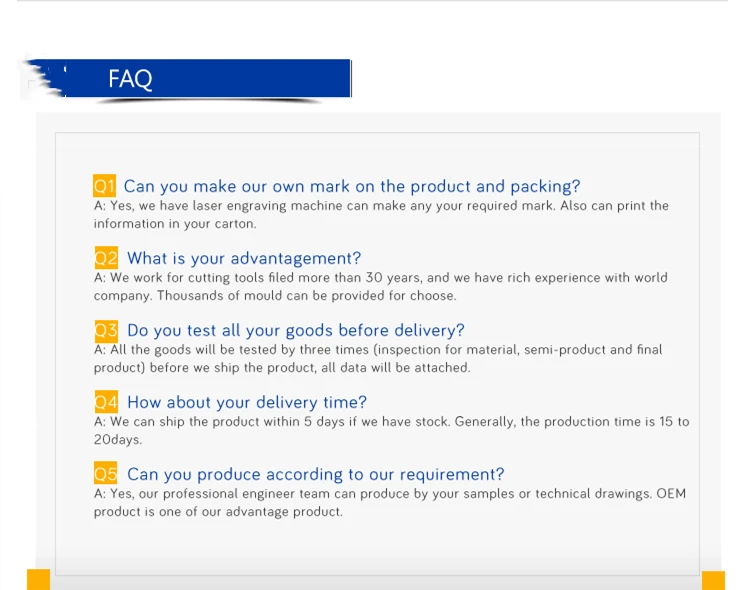Click the orange Q3 badge
Image resolution: width=749 pixels, height=590 pixels.
(106, 330)
